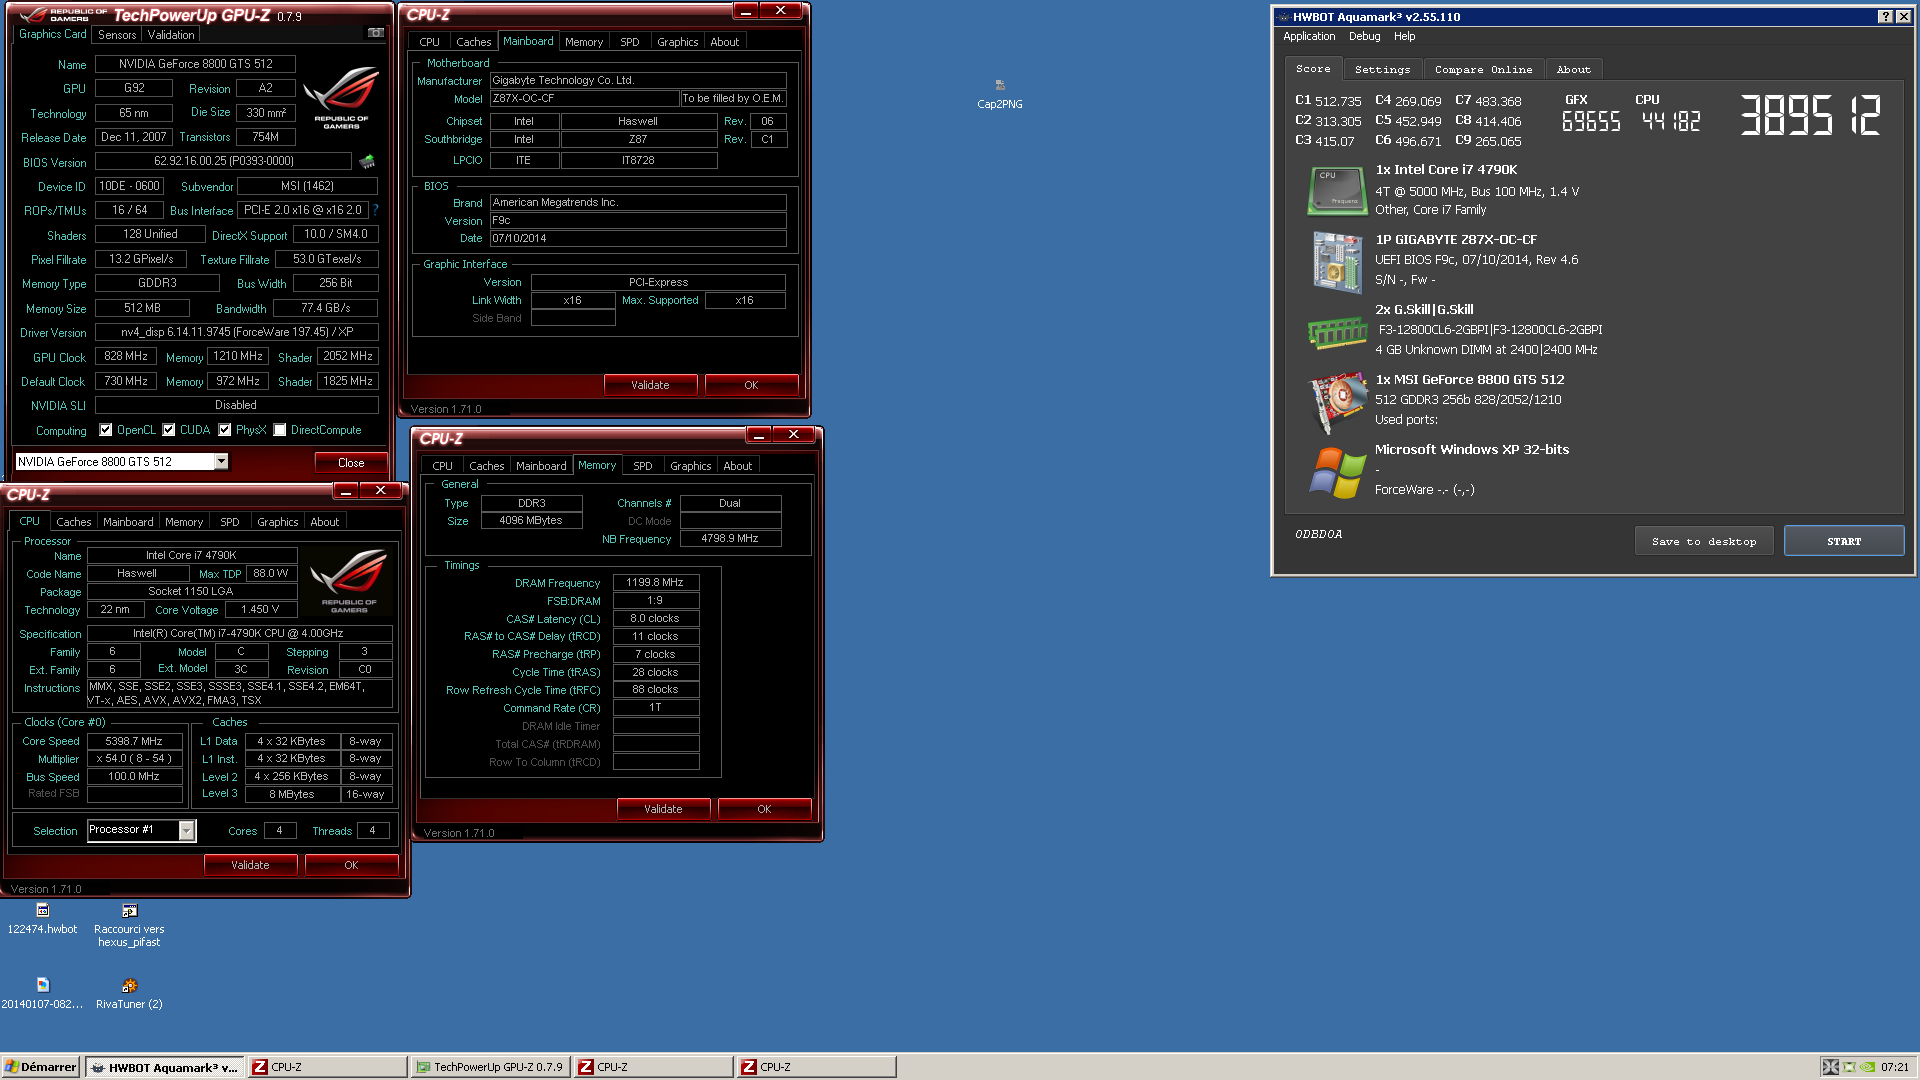1920x1080 pixels.
Task: Click the RAM module icon in Aquamark
Action: (1337, 332)
